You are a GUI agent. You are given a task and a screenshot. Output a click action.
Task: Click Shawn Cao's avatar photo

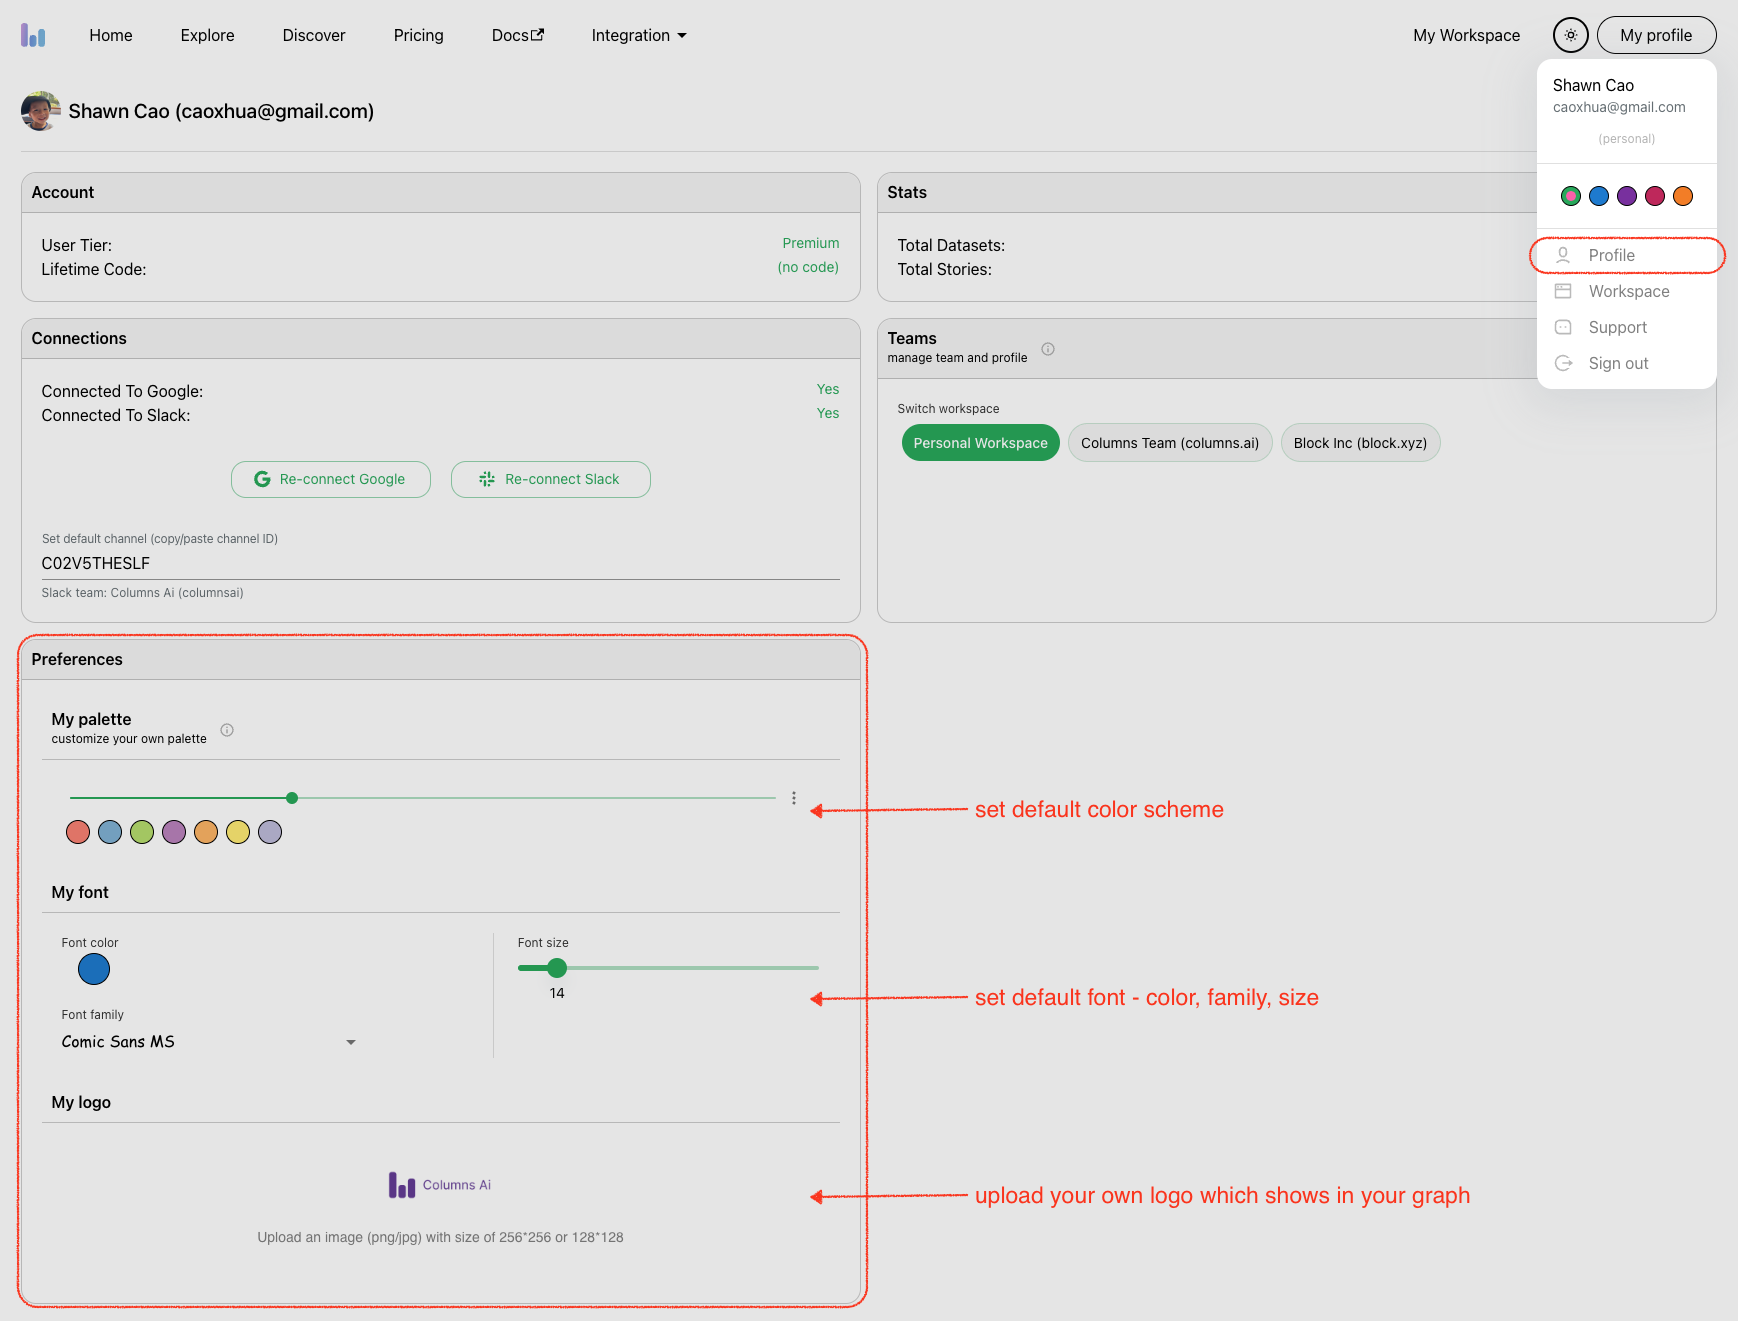click(40, 111)
